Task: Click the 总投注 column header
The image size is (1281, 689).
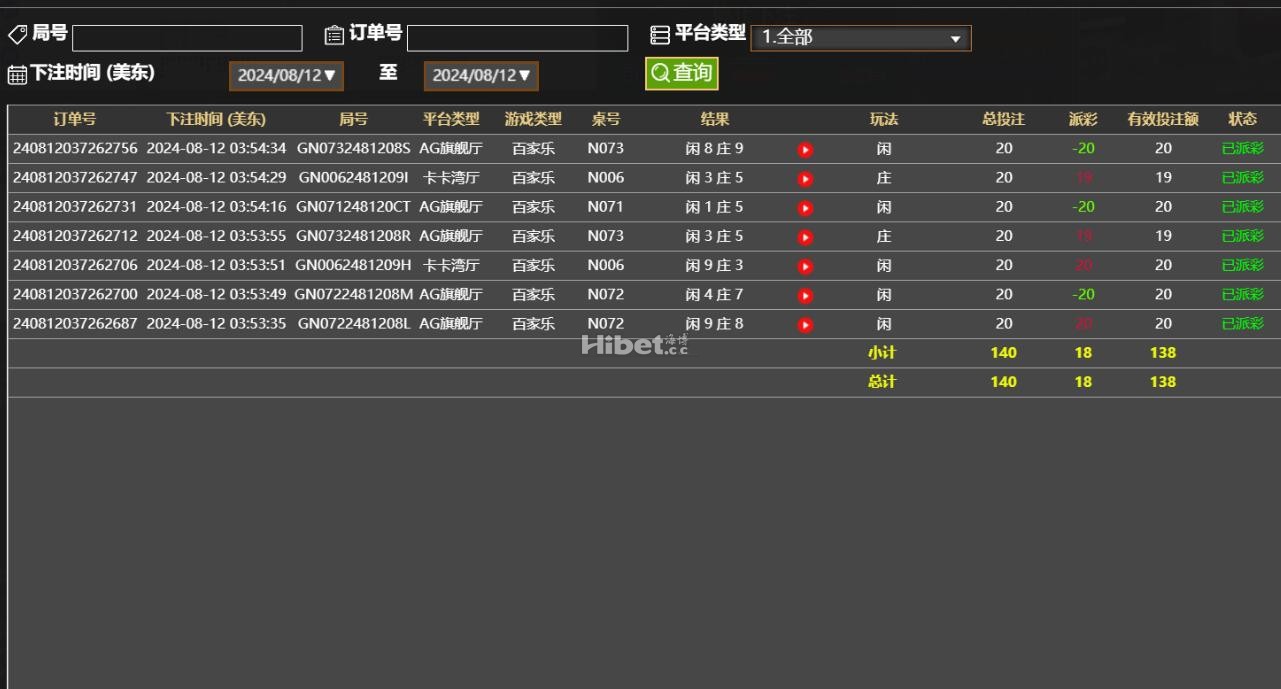Action: [x=1004, y=119]
